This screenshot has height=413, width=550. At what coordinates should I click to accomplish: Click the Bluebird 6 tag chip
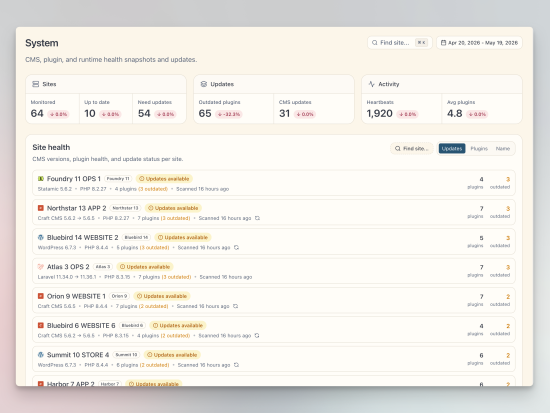pos(132,325)
